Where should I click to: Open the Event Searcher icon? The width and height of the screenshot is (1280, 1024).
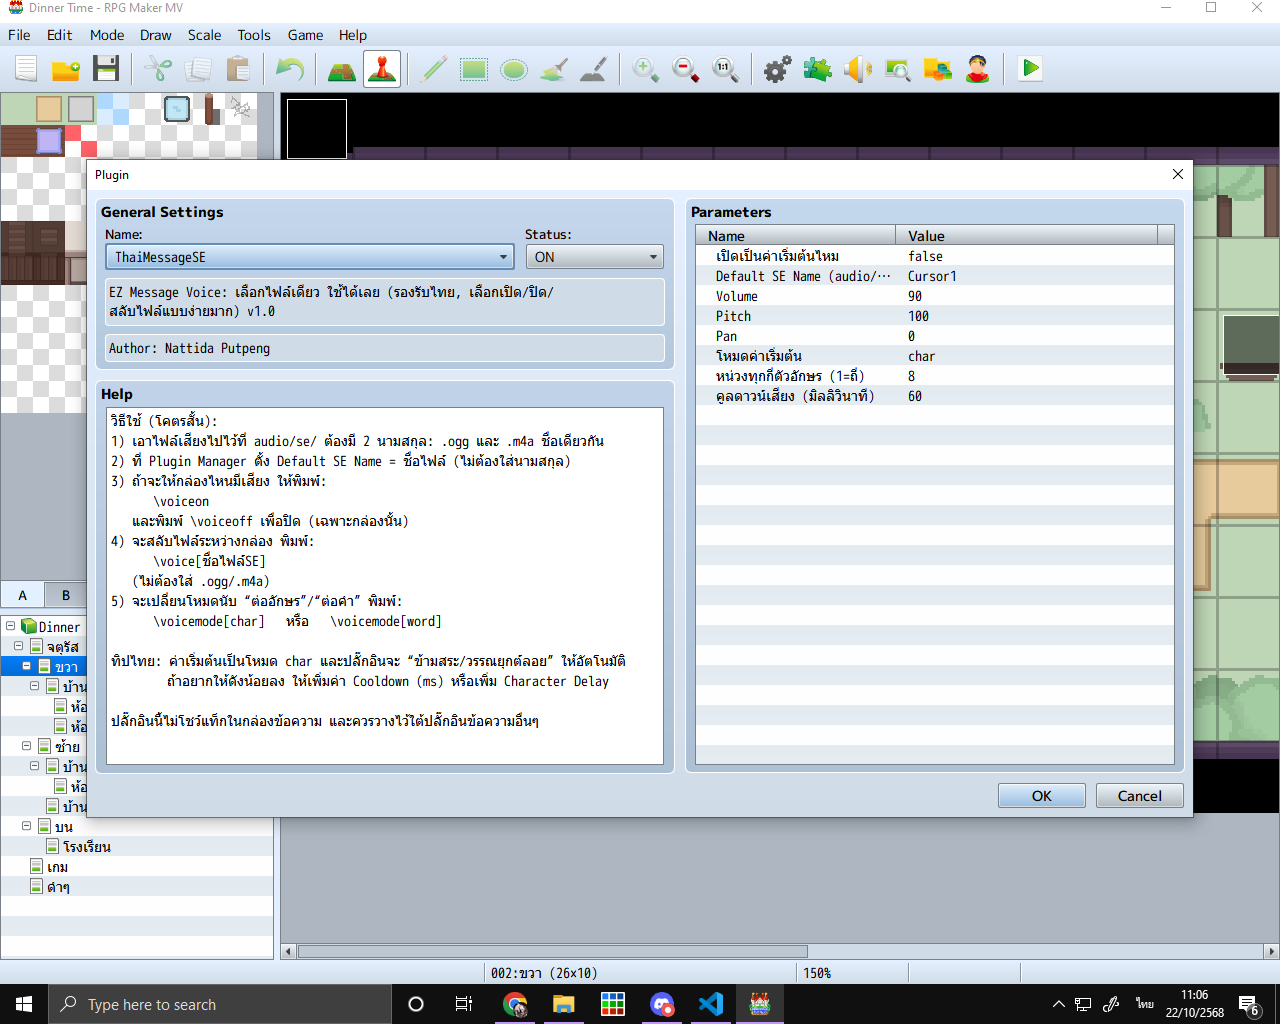point(898,69)
